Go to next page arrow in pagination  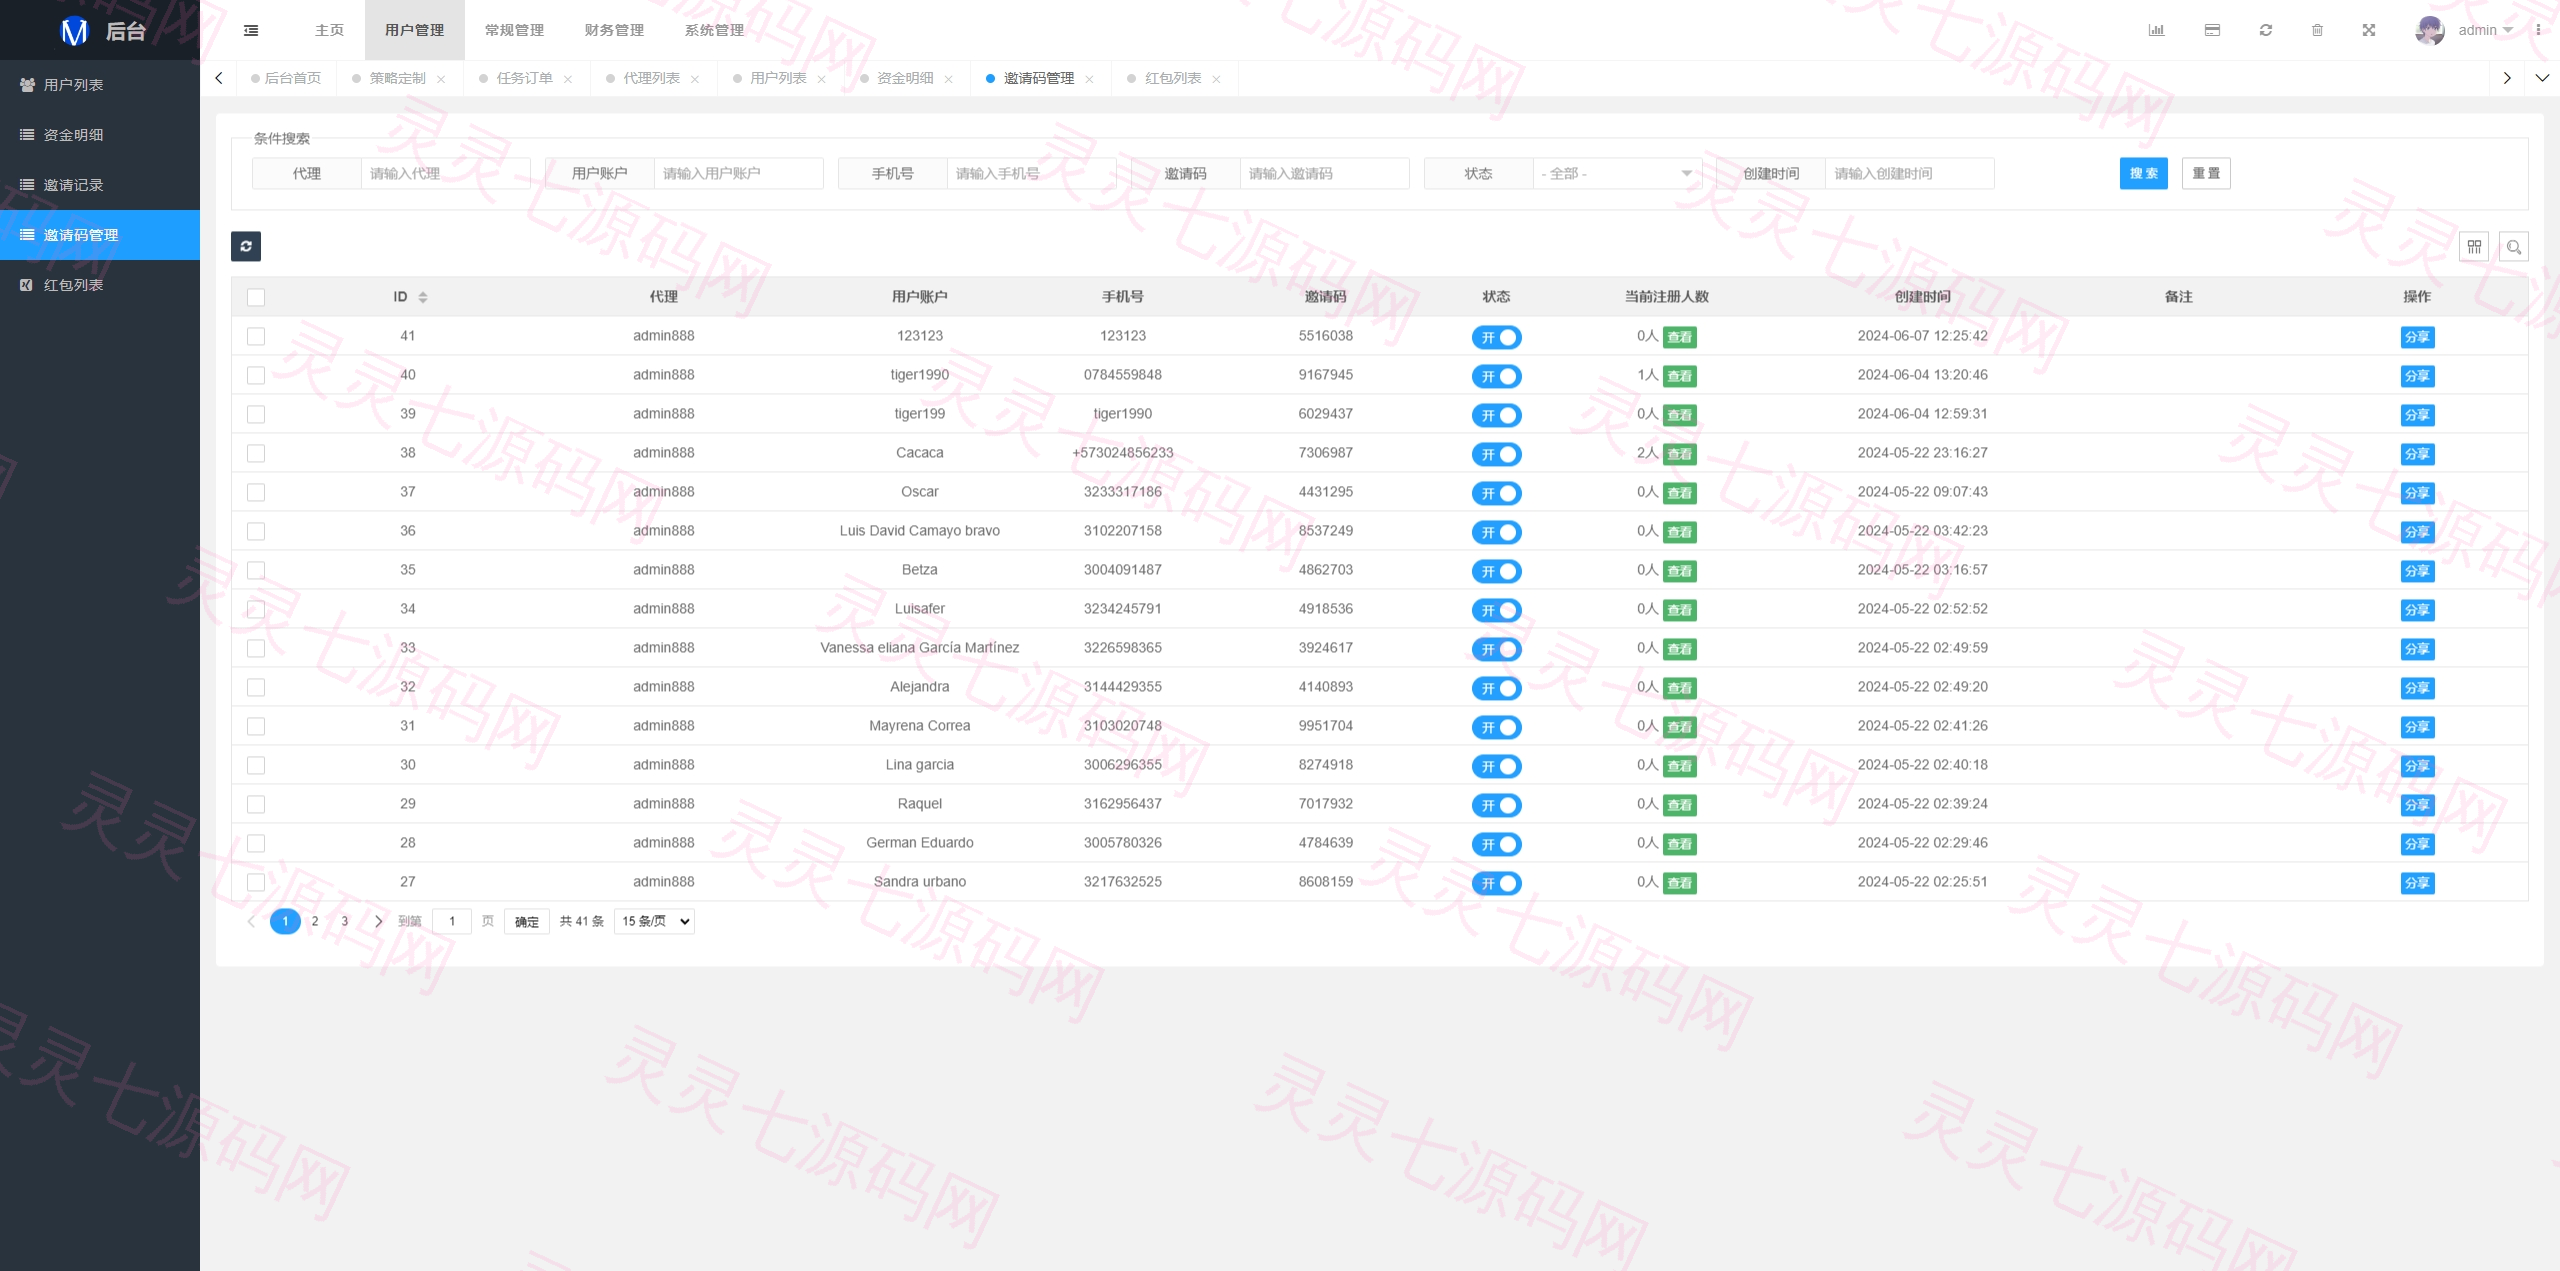pyautogui.click(x=378, y=921)
